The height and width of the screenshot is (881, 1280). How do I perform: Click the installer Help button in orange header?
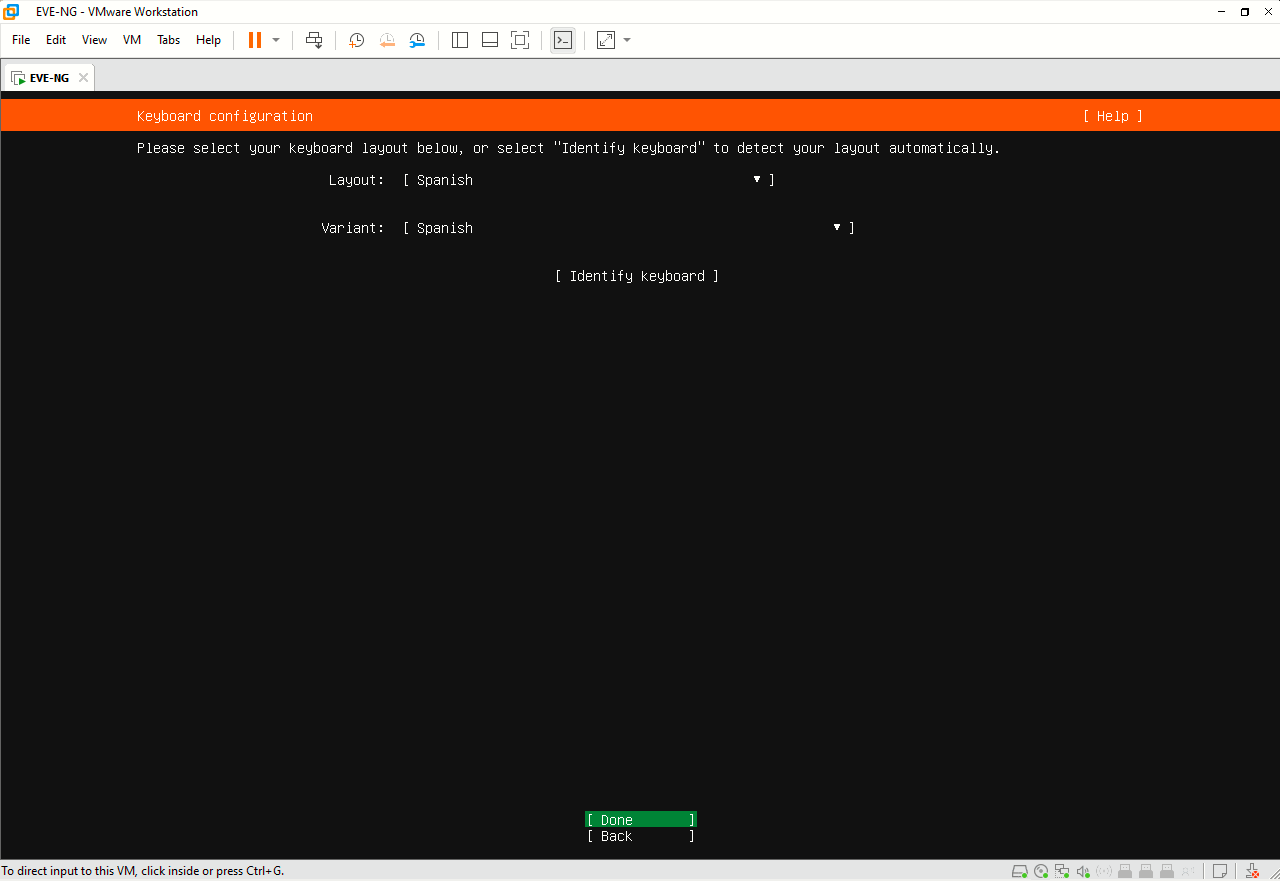(1113, 116)
